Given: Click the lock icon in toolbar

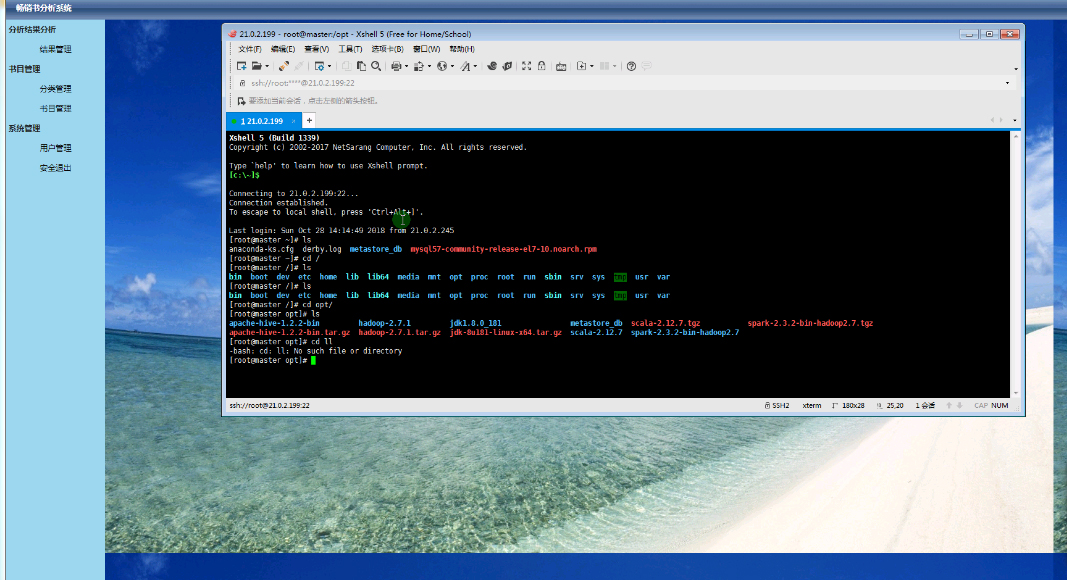Looking at the screenshot, I should point(542,66).
